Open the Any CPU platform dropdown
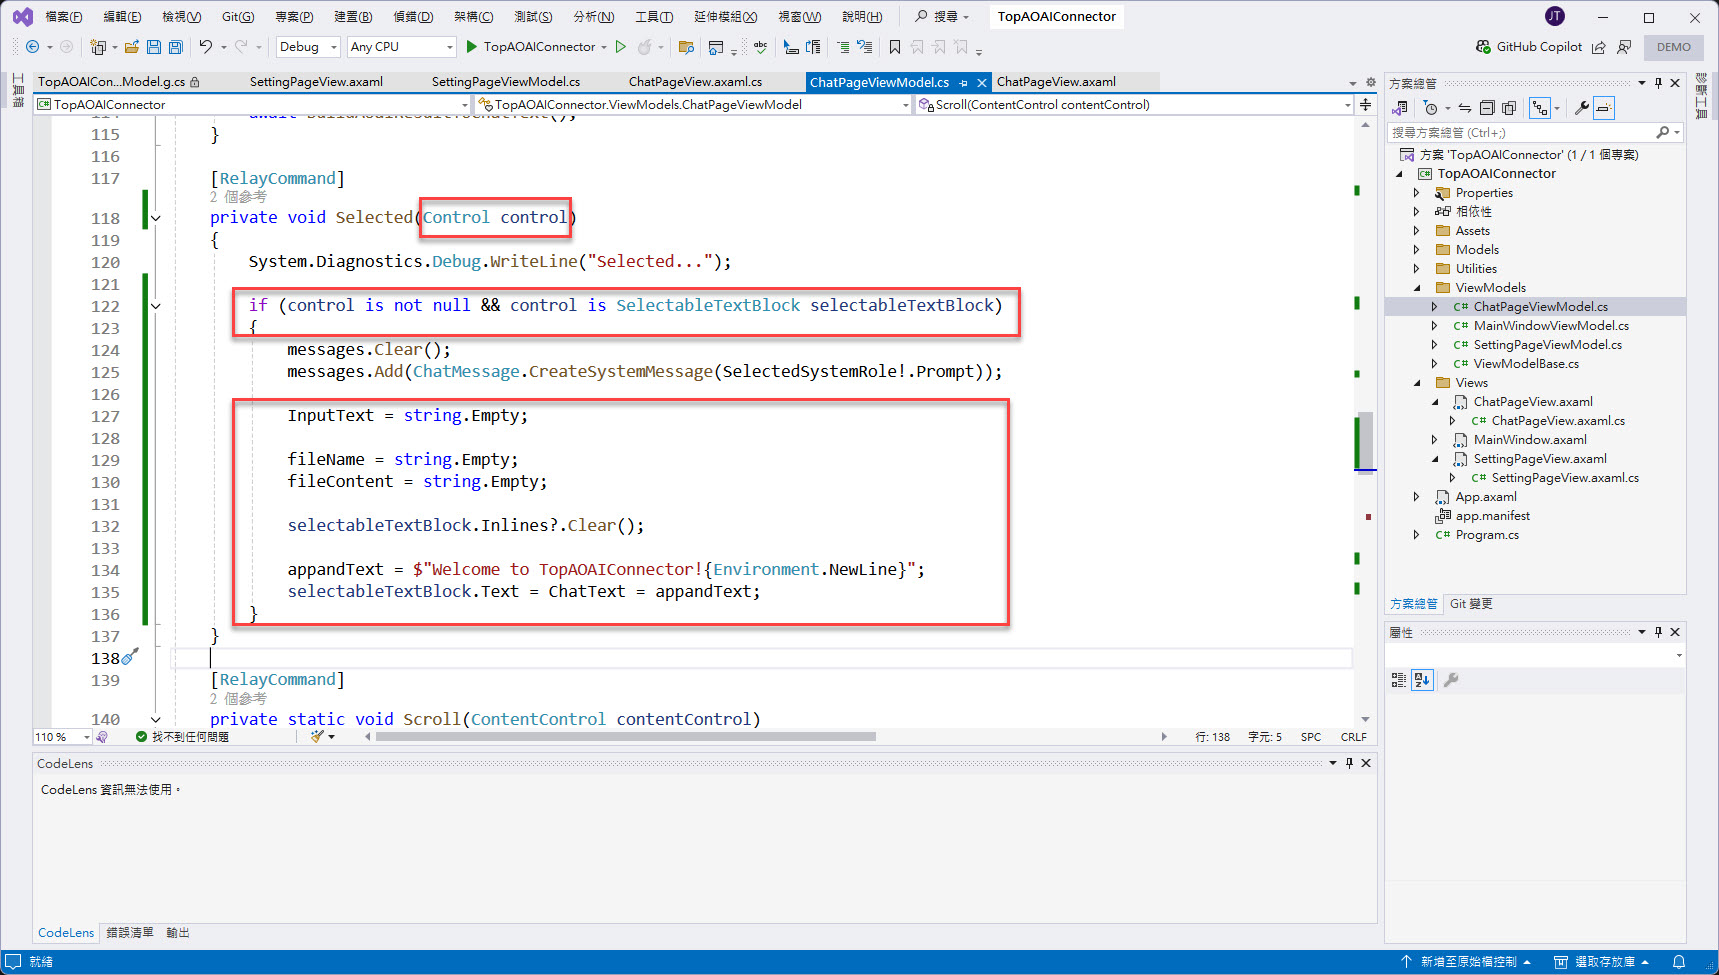The height and width of the screenshot is (975, 1719). [x=401, y=47]
